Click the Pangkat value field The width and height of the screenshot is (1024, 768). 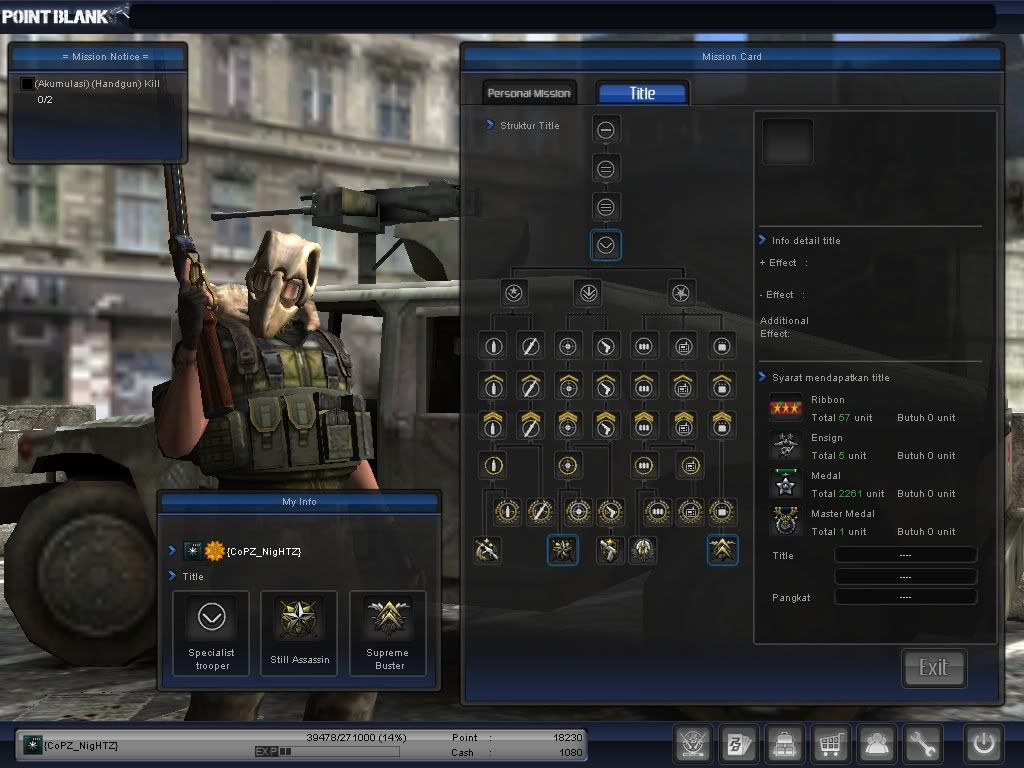tap(906, 597)
